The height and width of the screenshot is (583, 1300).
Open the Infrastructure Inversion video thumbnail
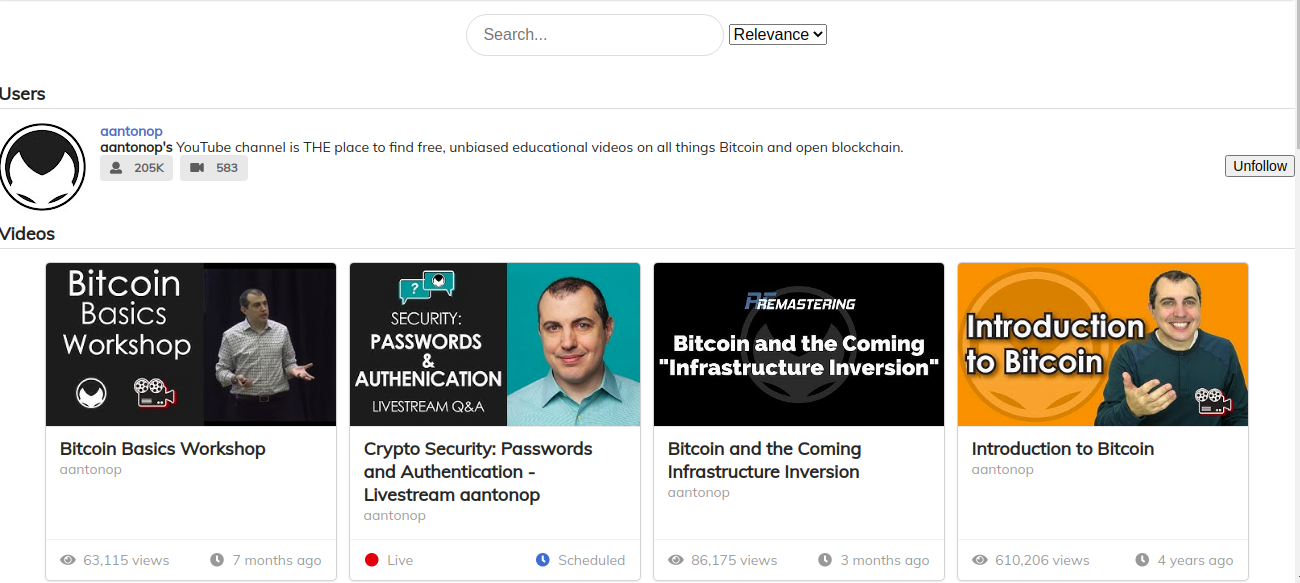click(x=799, y=345)
